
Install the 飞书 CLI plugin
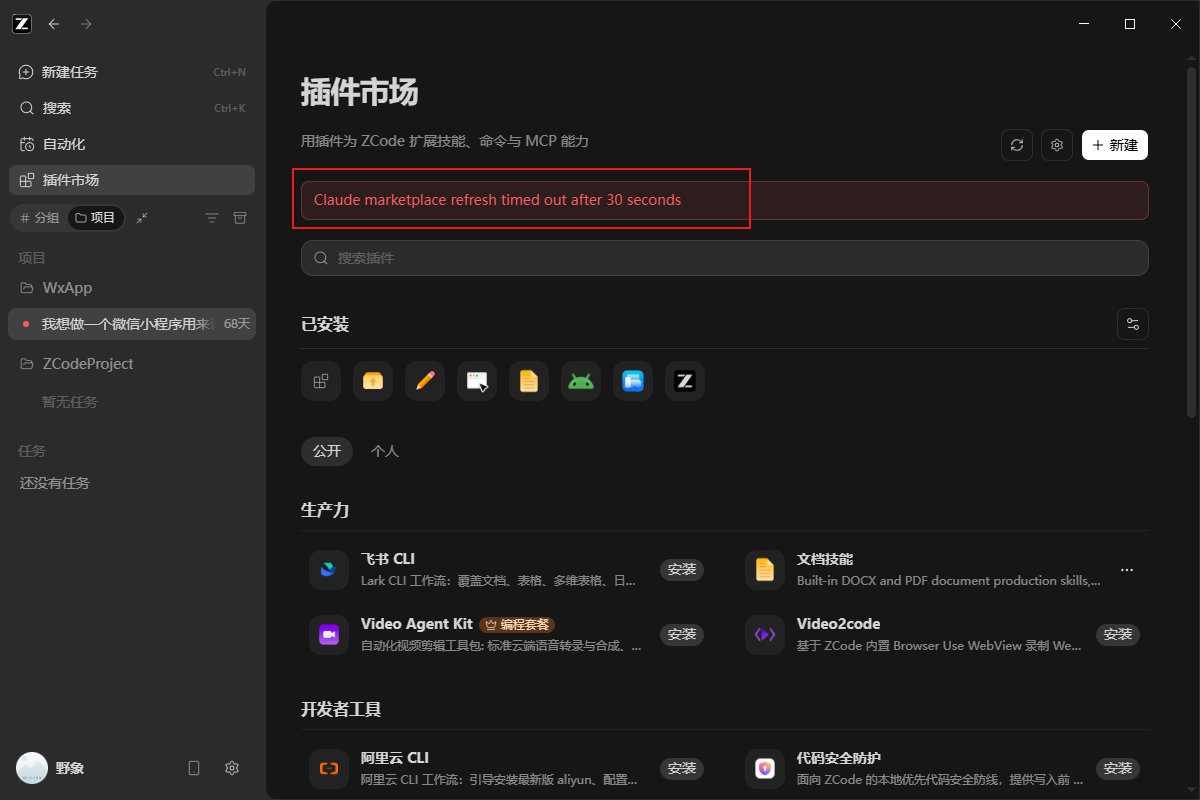tap(682, 570)
